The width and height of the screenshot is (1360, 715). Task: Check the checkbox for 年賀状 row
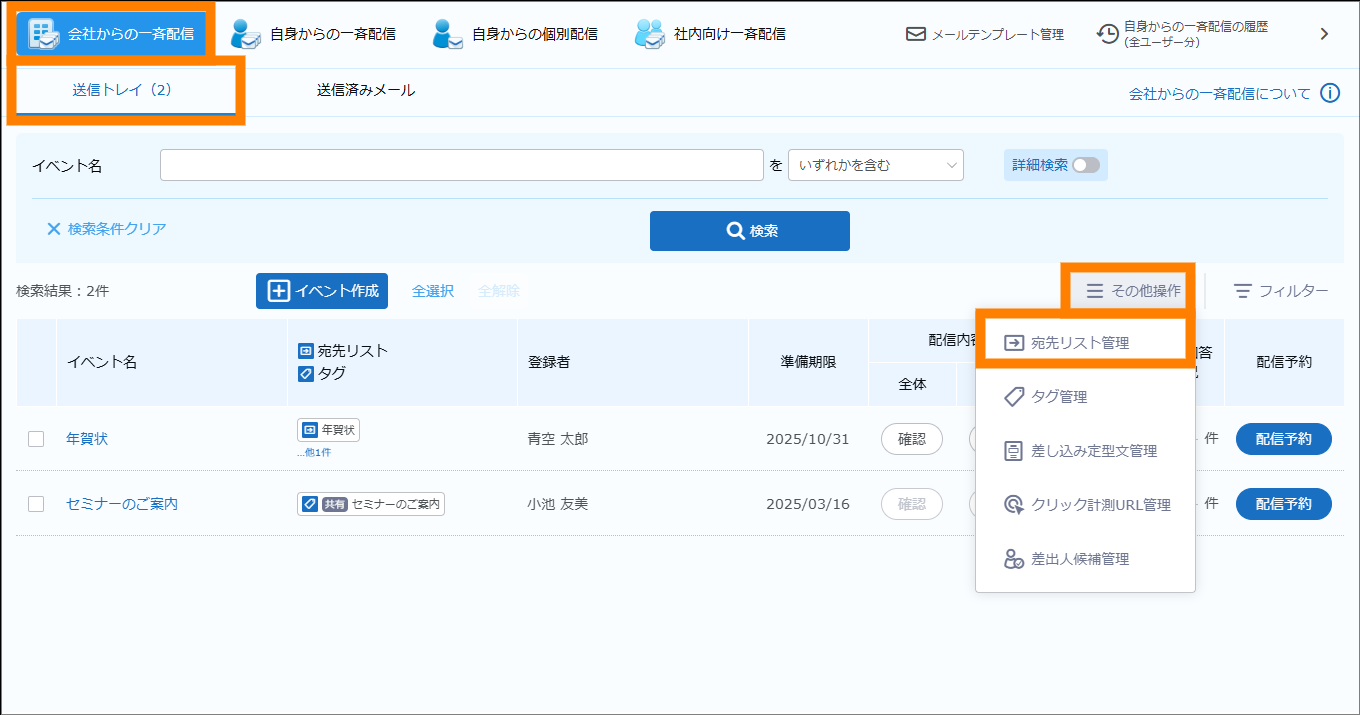(x=36, y=439)
